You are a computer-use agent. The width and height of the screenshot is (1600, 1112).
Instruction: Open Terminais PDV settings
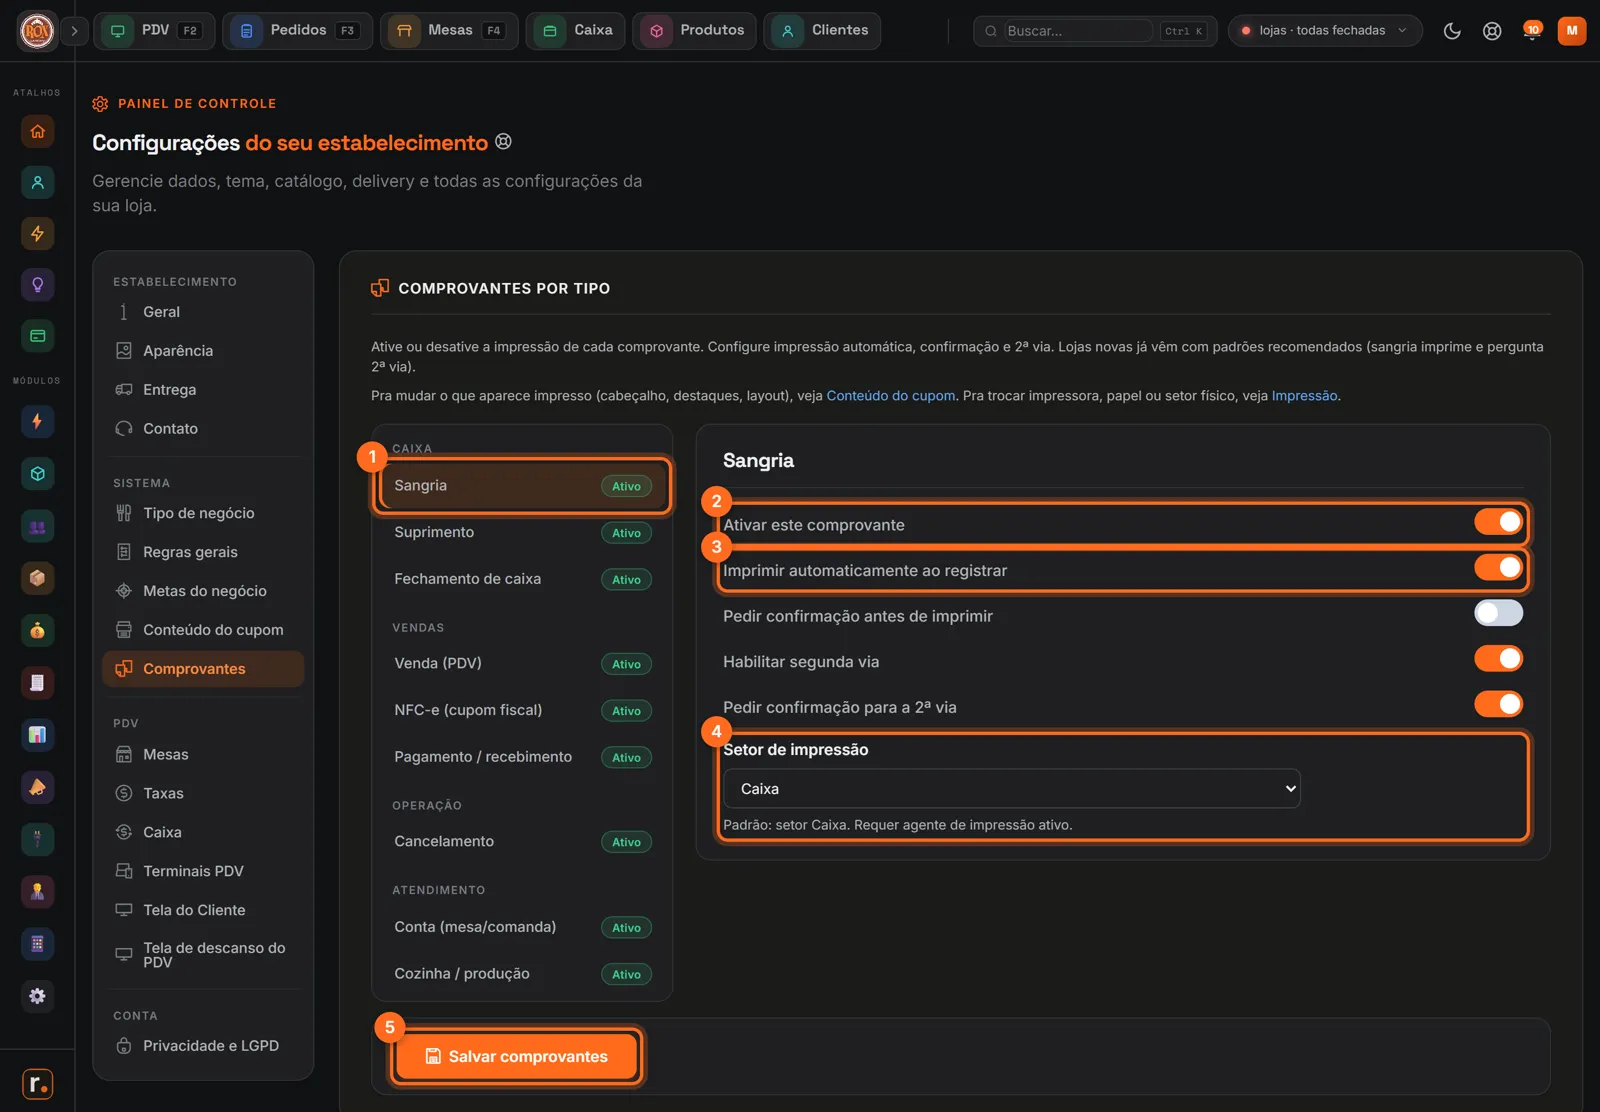click(203, 871)
